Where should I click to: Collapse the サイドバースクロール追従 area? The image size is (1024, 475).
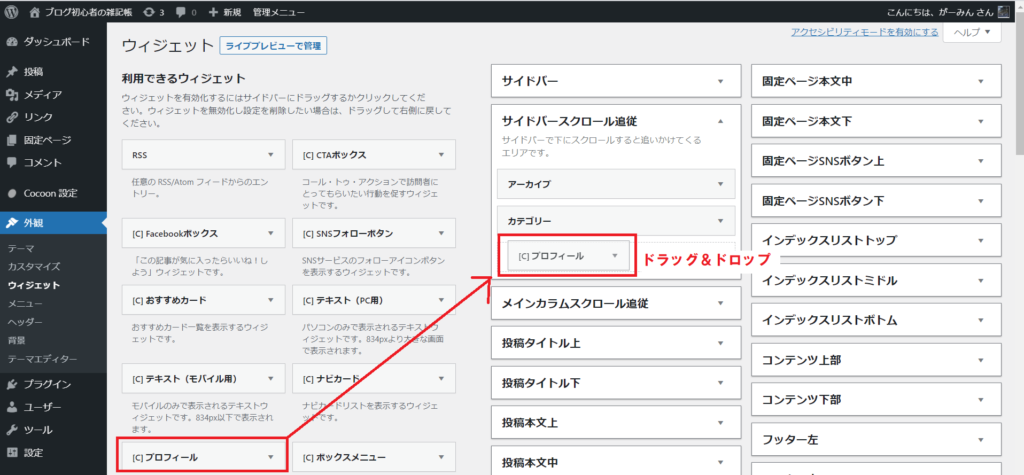pos(720,121)
